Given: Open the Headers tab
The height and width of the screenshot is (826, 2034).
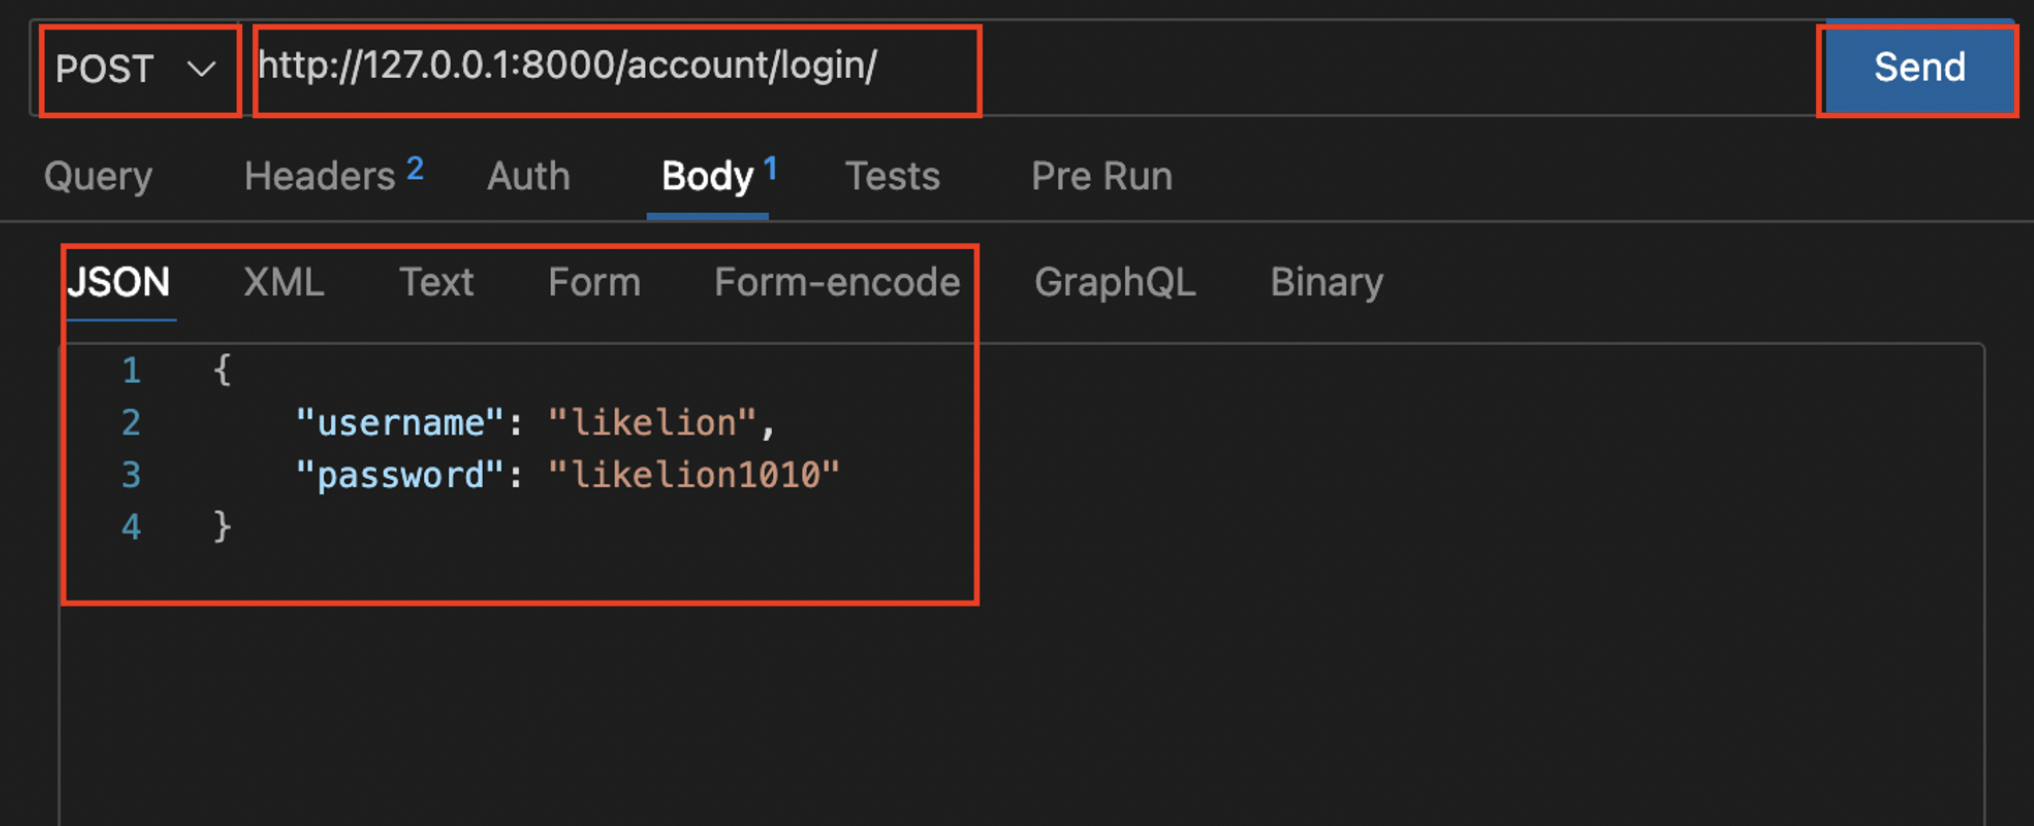Looking at the screenshot, I should click(x=320, y=177).
